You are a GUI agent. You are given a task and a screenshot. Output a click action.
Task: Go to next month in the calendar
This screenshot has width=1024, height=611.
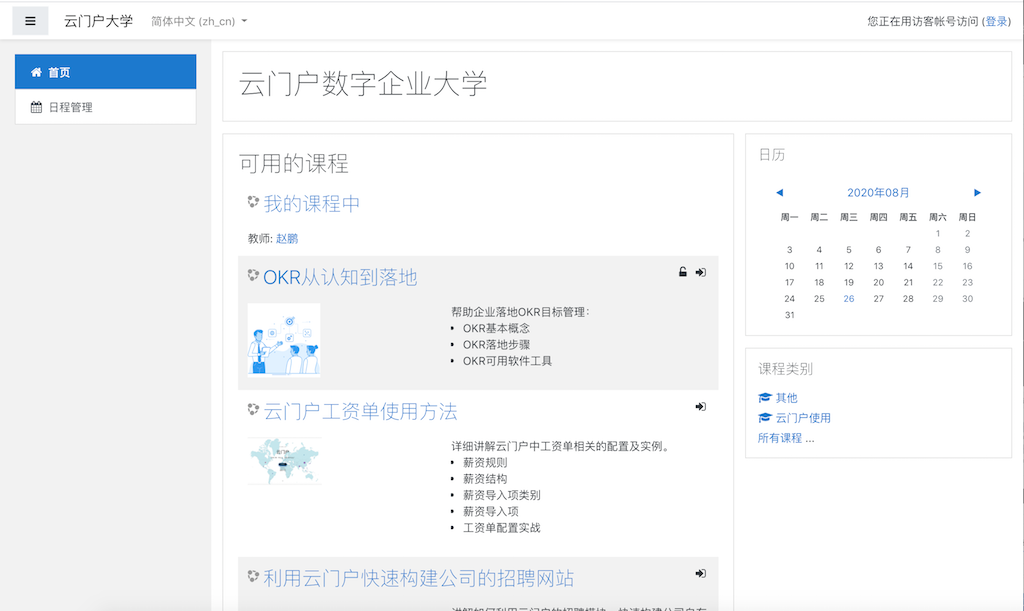pyautogui.click(x=977, y=193)
